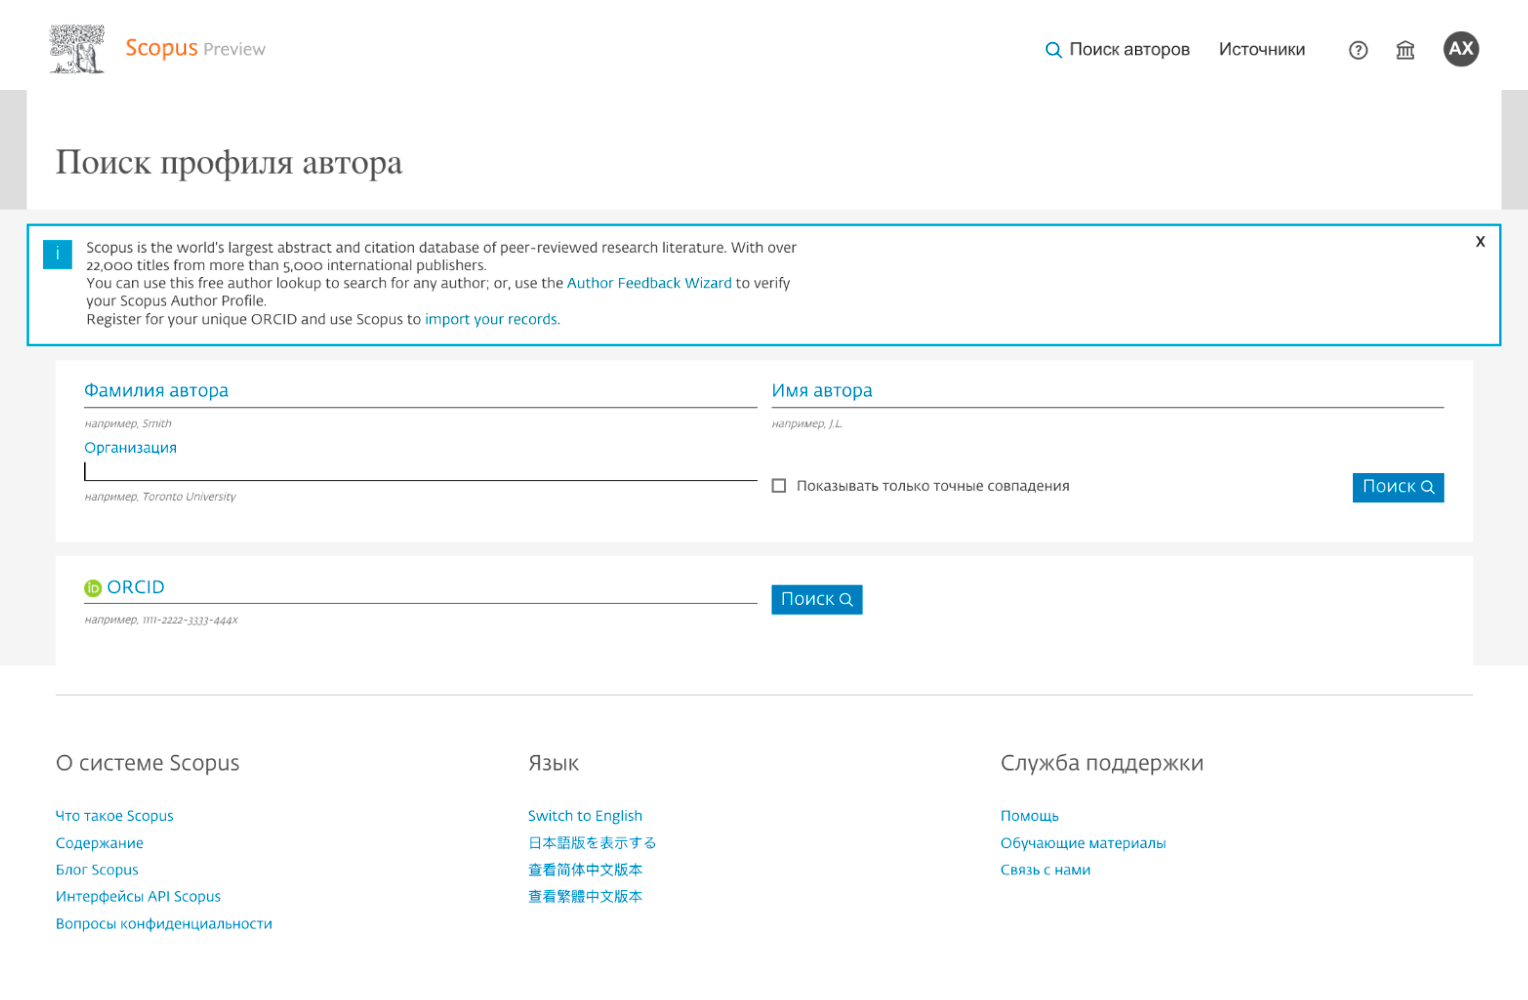Open the Содержание footer link
The image size is (1528, 1000).
click(x=99, y=843)
